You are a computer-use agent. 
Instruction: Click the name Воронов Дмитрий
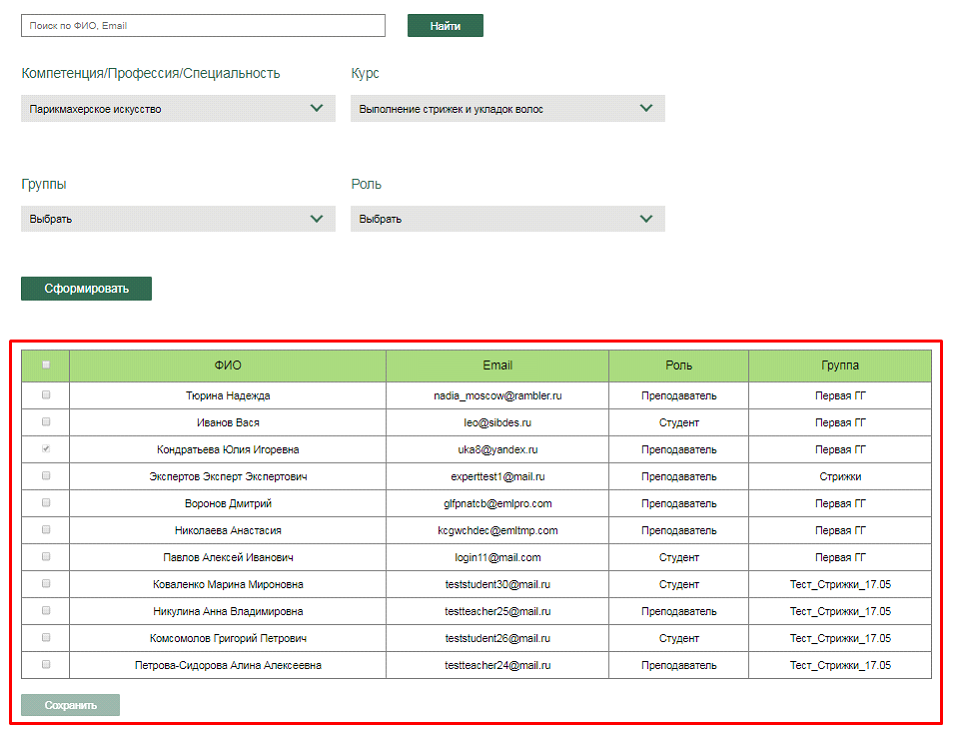[x=228, y=504]
